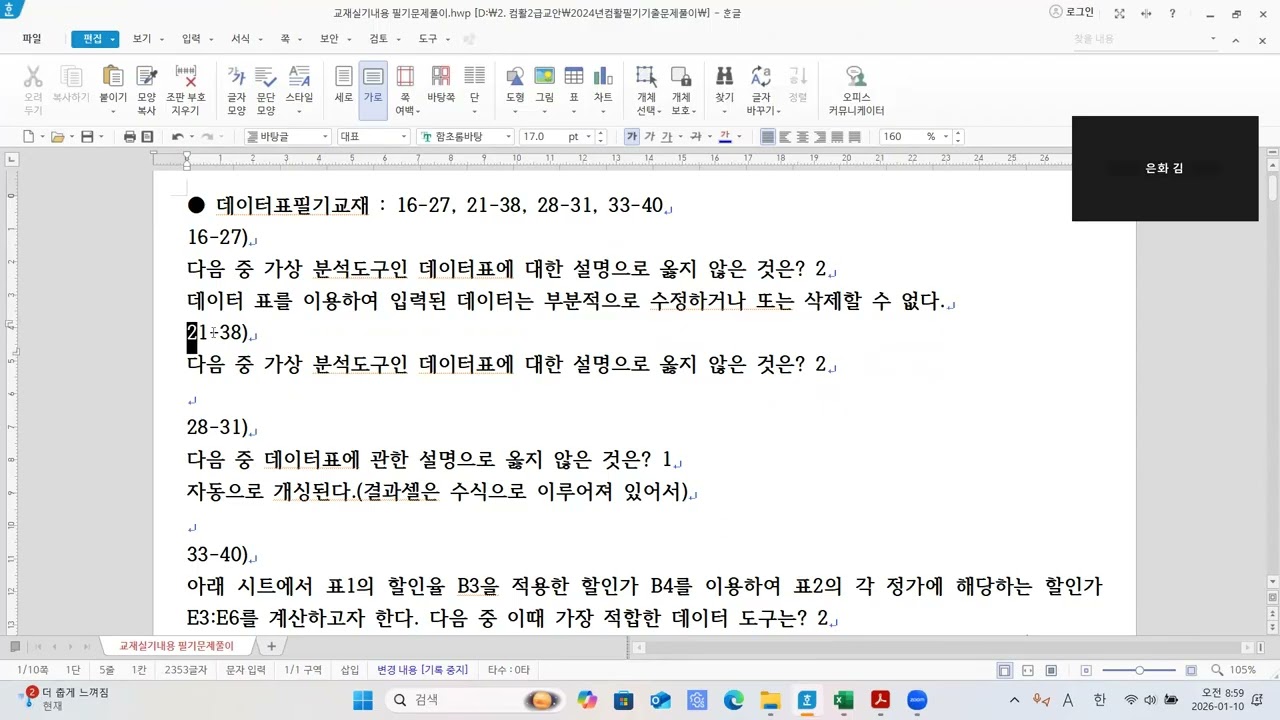Enable distributed paragraph alignment
The height and width of the screenshot is (720, 1280).
(836, 137)
